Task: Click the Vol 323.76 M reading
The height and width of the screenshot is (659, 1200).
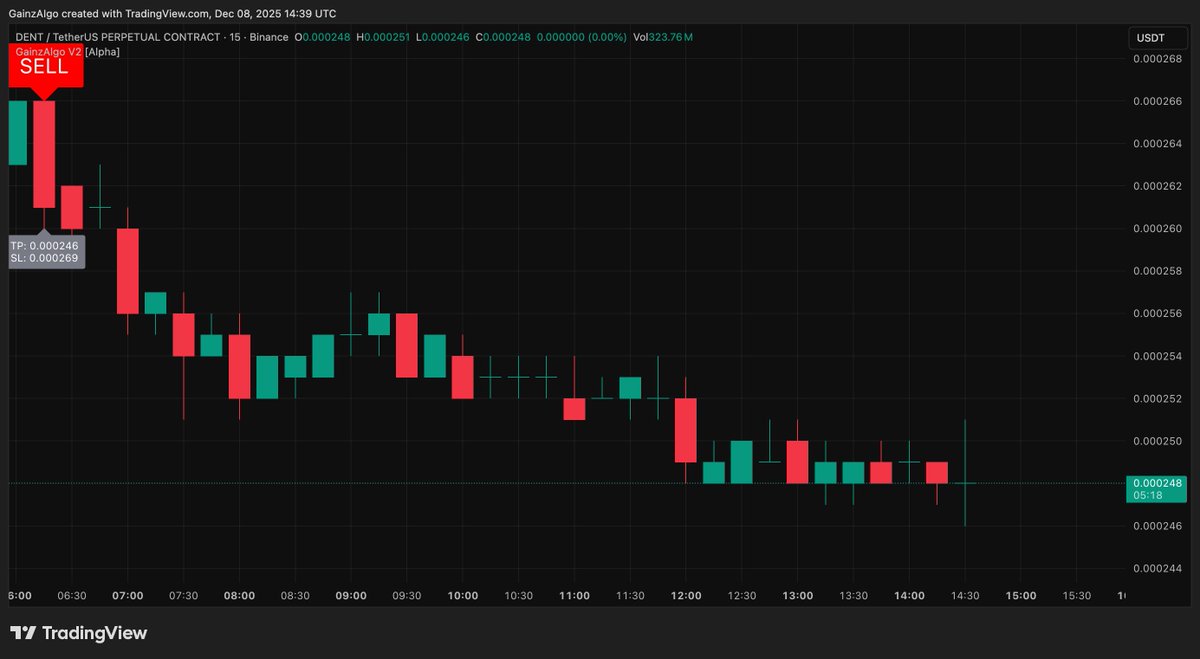Action: pos(663,37)
